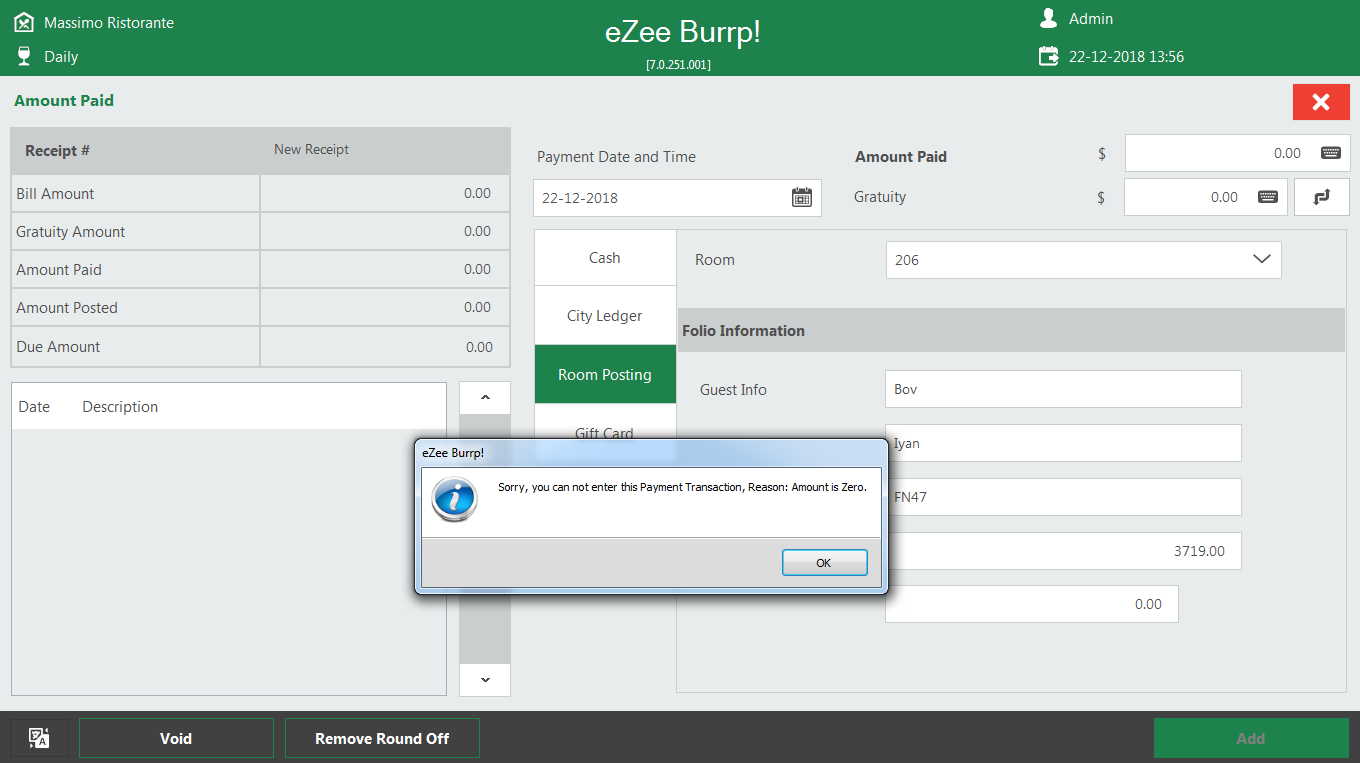Image resolution: width=1360 pixels, height=763 pixels.
Task: Click the info icon in the dialog
Action: pyautogui.click(x=454, y=498)
